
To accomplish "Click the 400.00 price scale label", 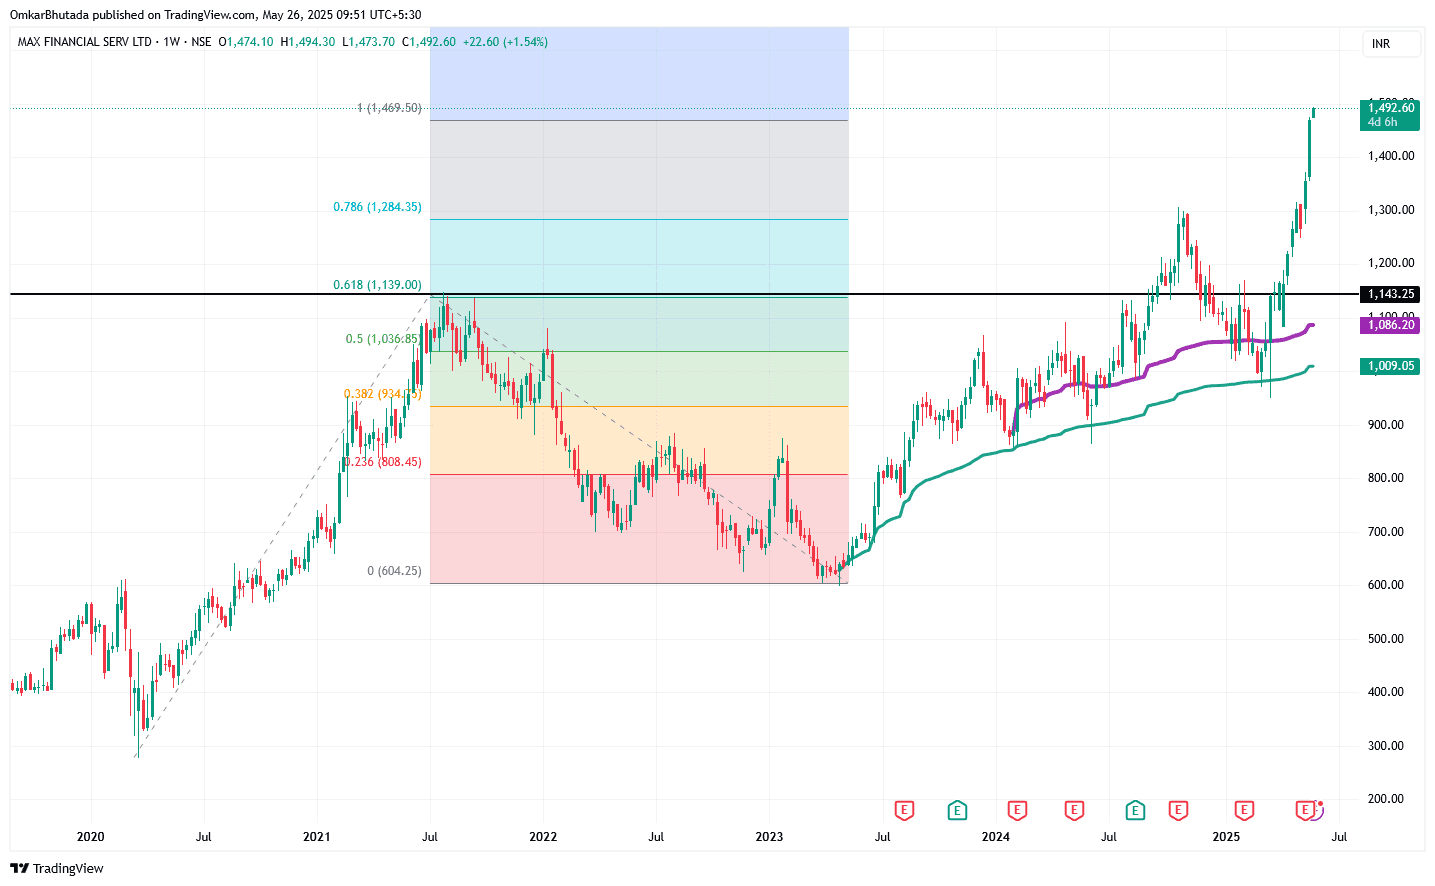I will tap(1386, 692).
